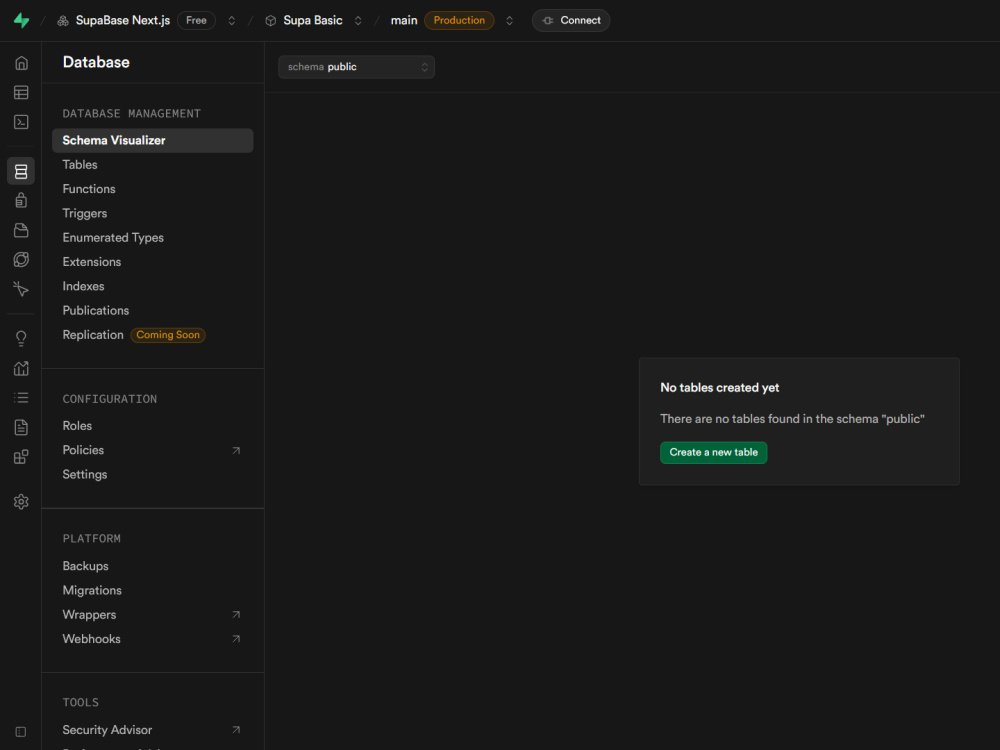Image resolution: width=1000 pixels, height=750 pixels.
Task: Open Project Settings gear icon
Action: tap(21, 502)
